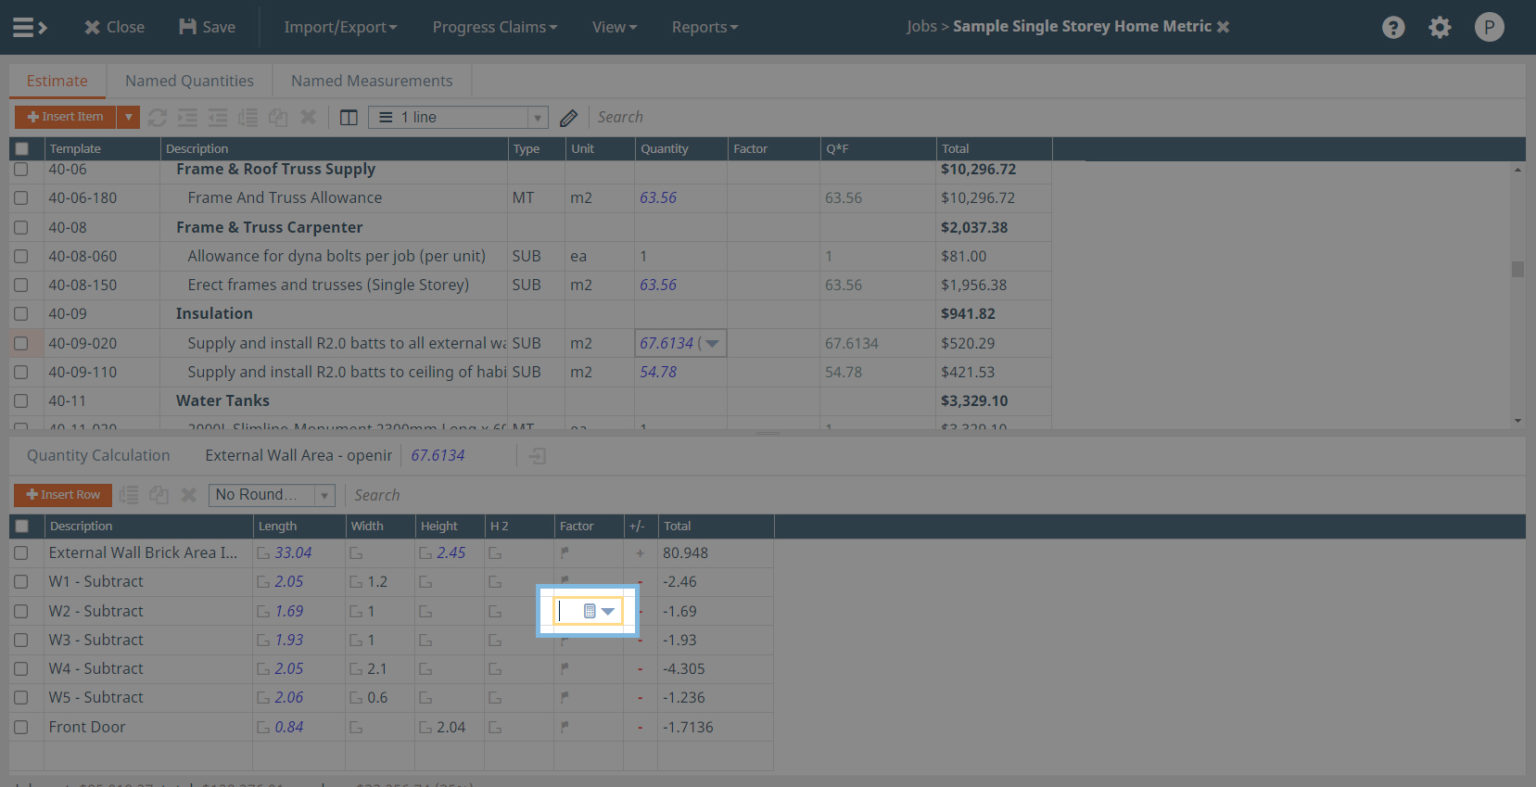Image resolution: width=1536 pixels, height=787 pixels.
Task: Click the Insert Row button
Action: click(x=62, y=494)
